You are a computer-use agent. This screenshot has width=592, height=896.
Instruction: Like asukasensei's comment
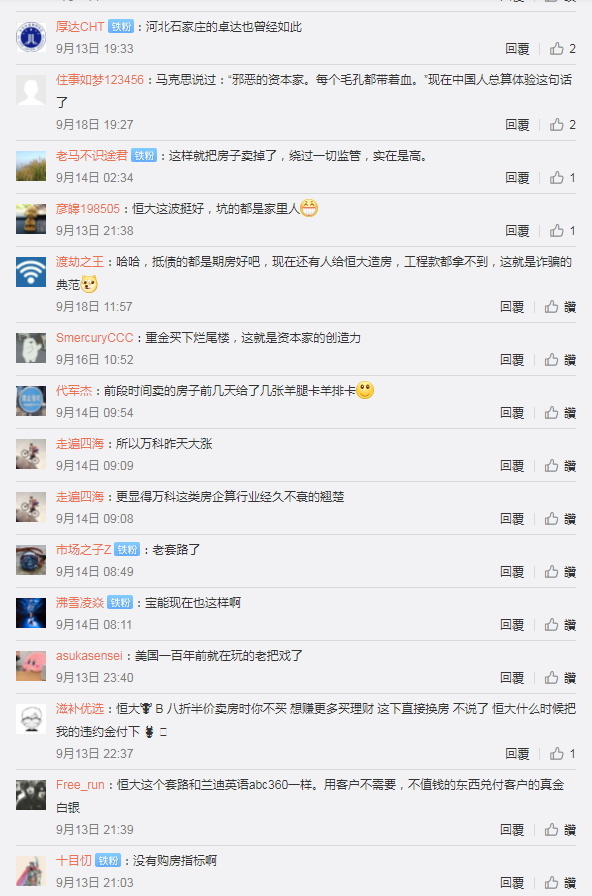point(559,678)
